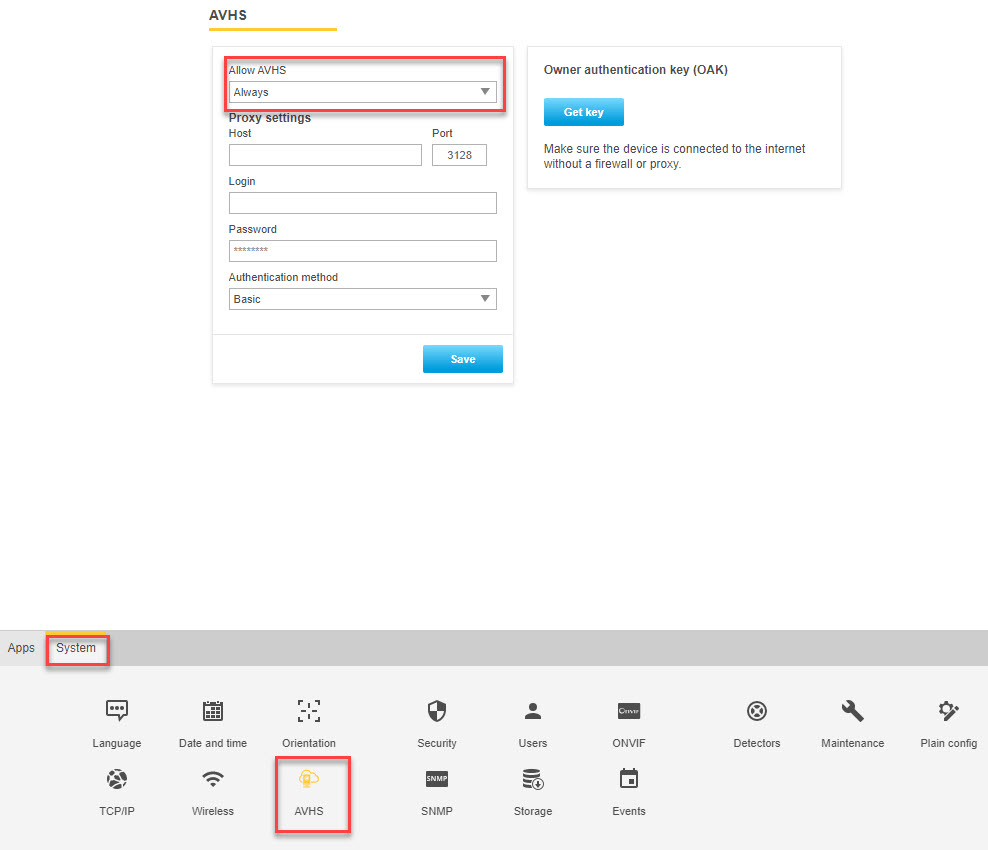
Task: Focus the proxy Login input field
Action: click(x=362, y=203)
